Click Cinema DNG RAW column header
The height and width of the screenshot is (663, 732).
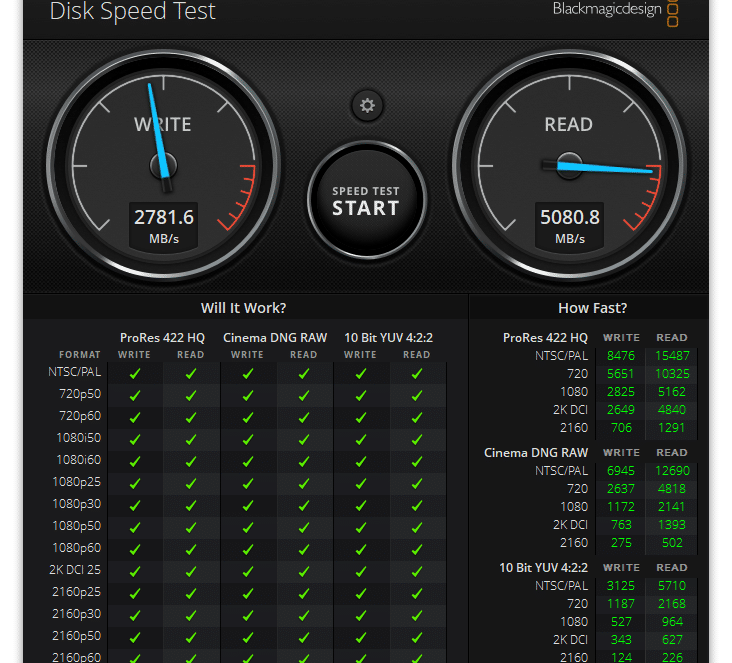275,338
